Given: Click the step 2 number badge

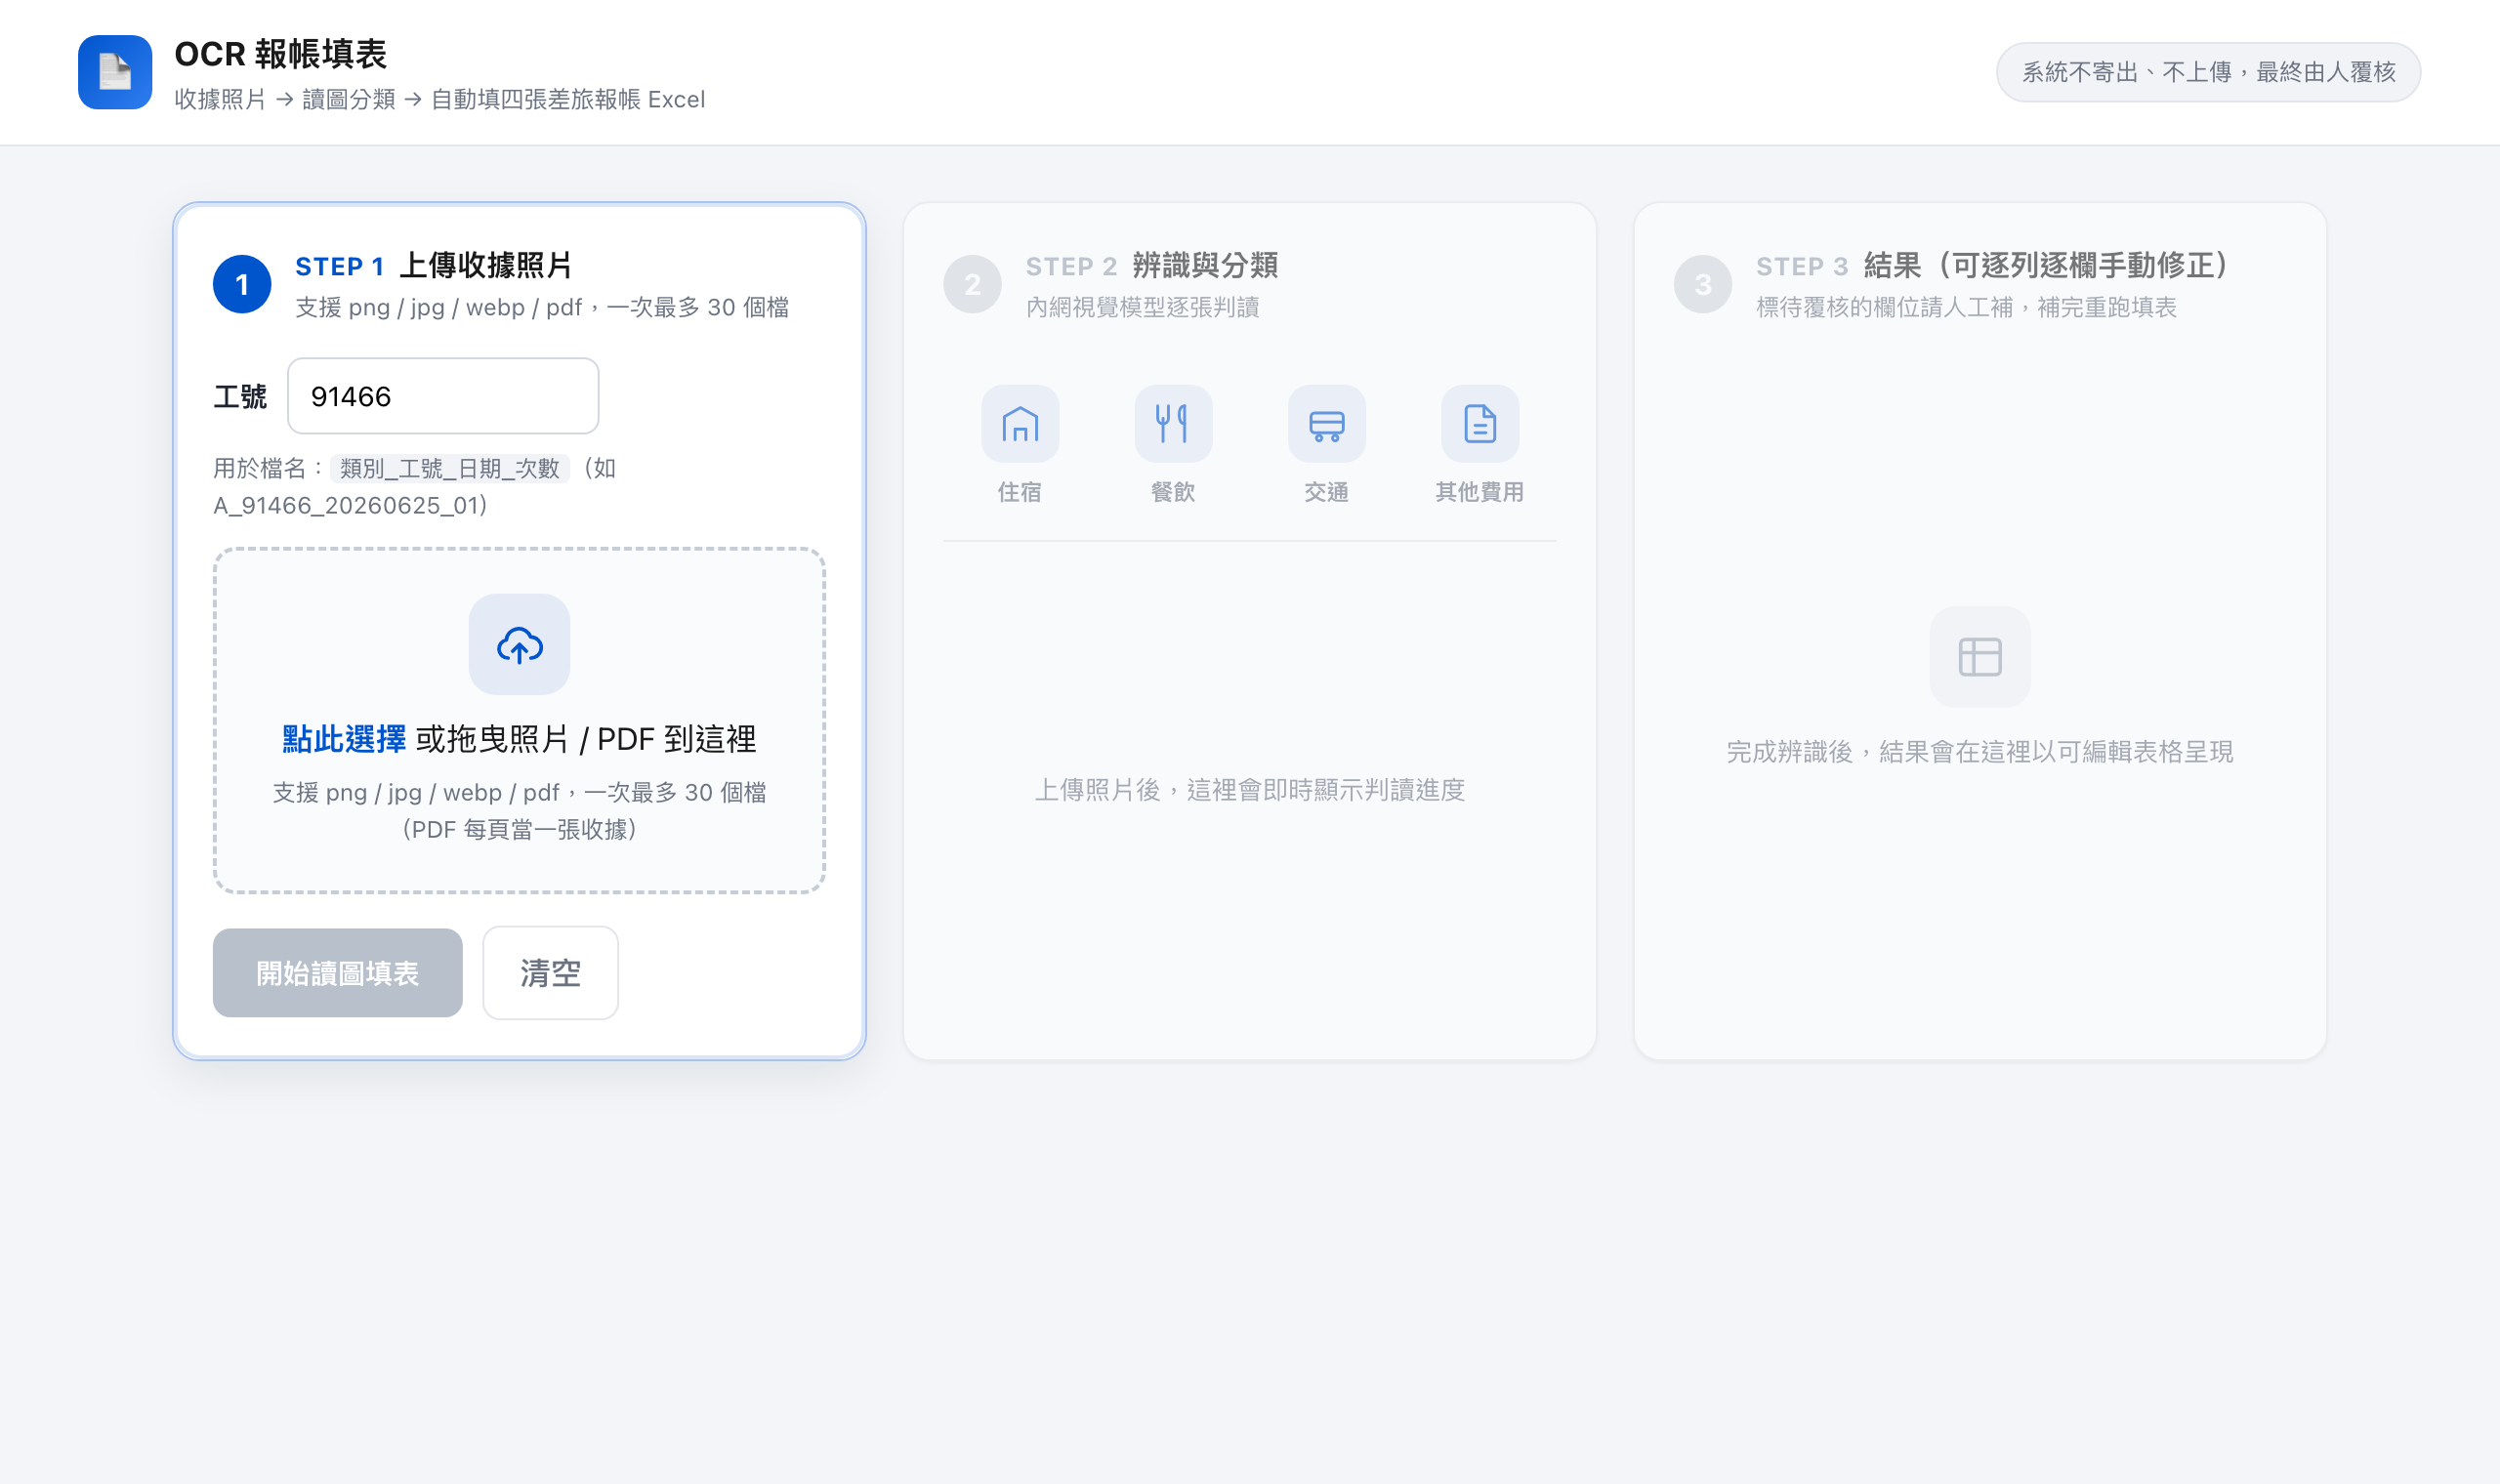Looking at the screenshot, I should tap(972, 284).
